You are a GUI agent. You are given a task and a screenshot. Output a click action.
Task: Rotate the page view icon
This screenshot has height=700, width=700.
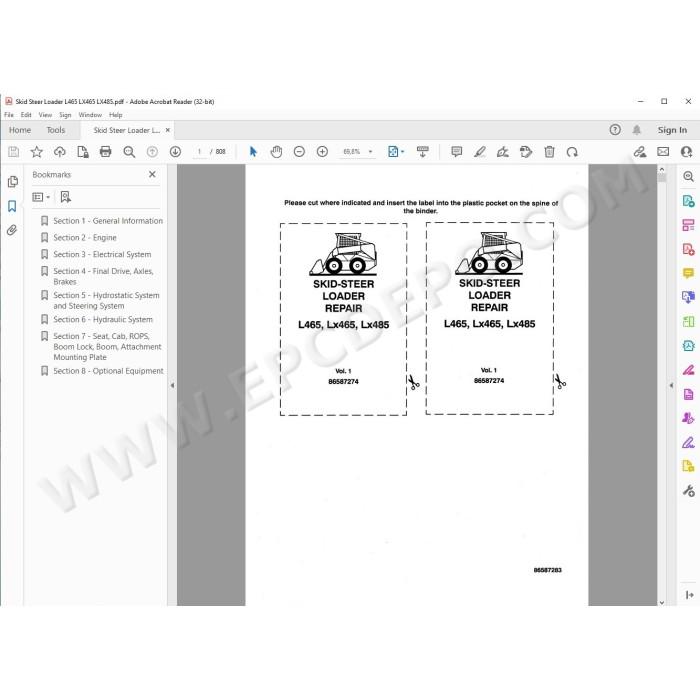[x=572, y=152]
